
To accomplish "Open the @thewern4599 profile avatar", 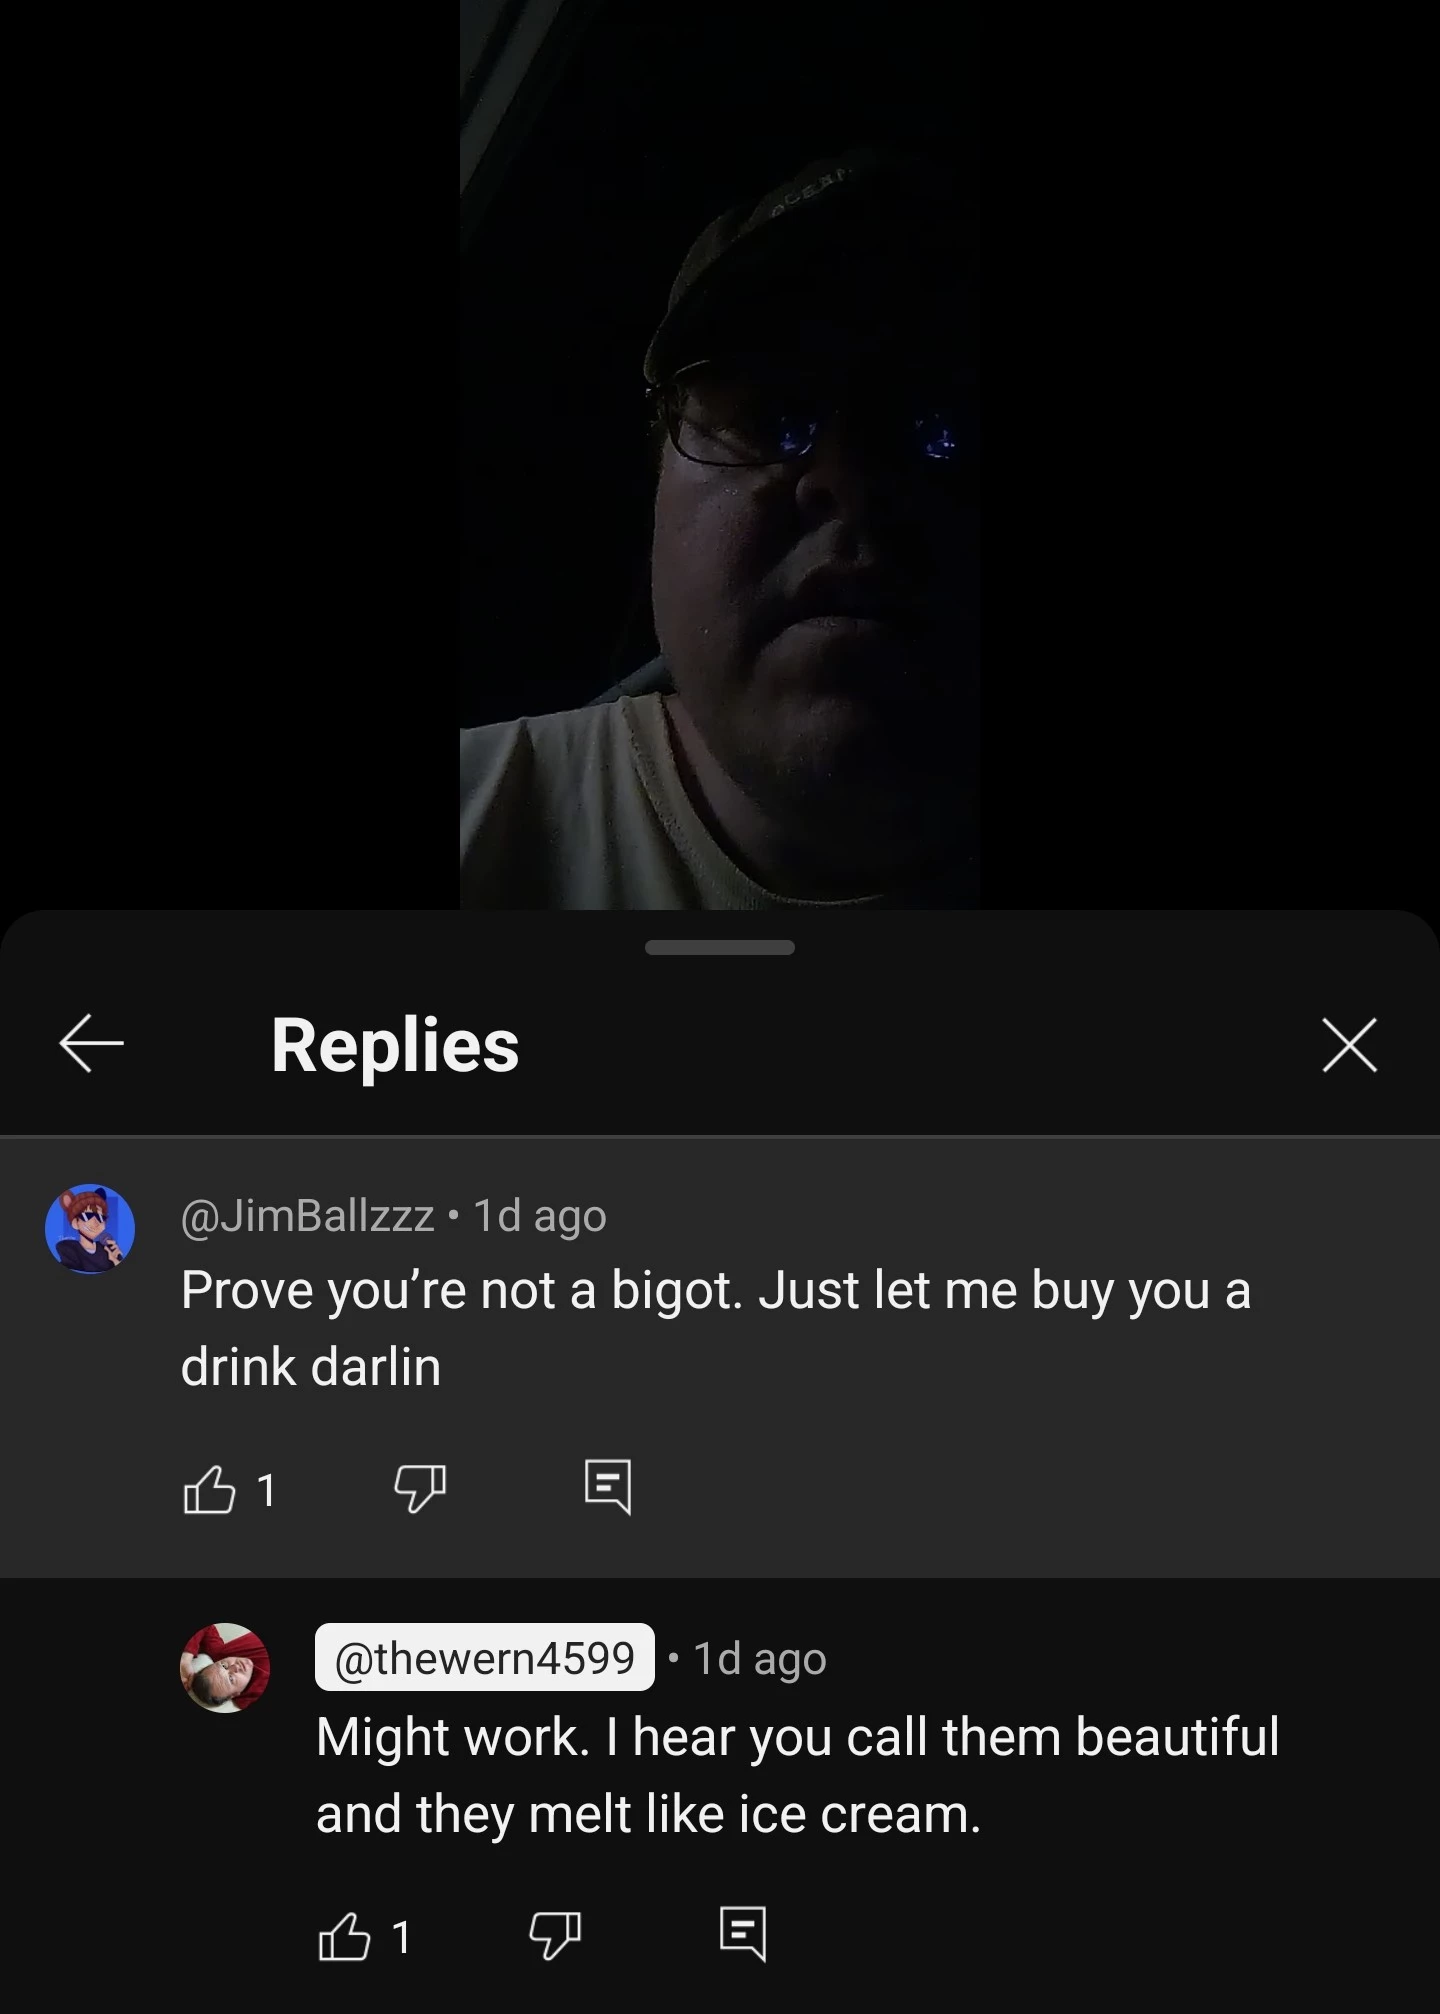I will pyautogui.click(x=225, y=1668).
